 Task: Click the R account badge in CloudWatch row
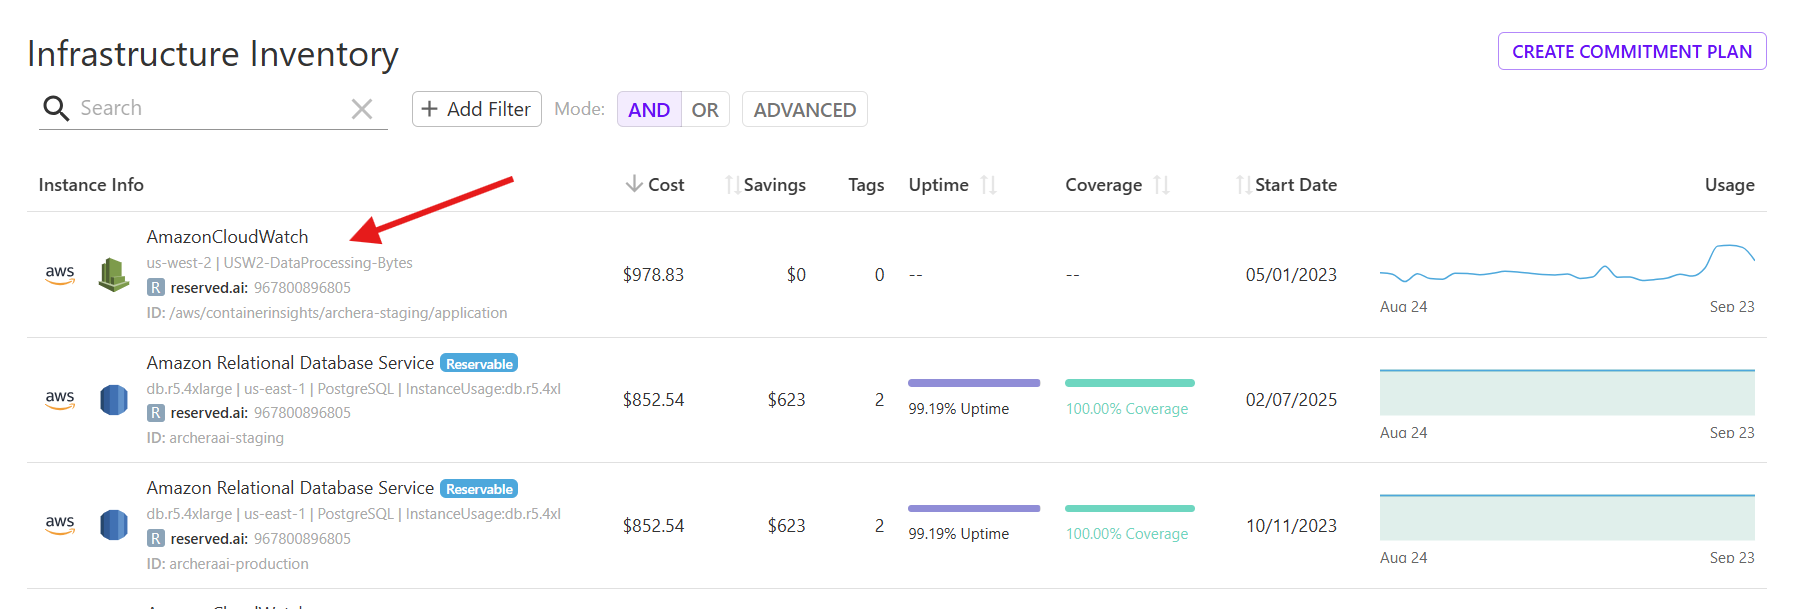coord(156,288)
